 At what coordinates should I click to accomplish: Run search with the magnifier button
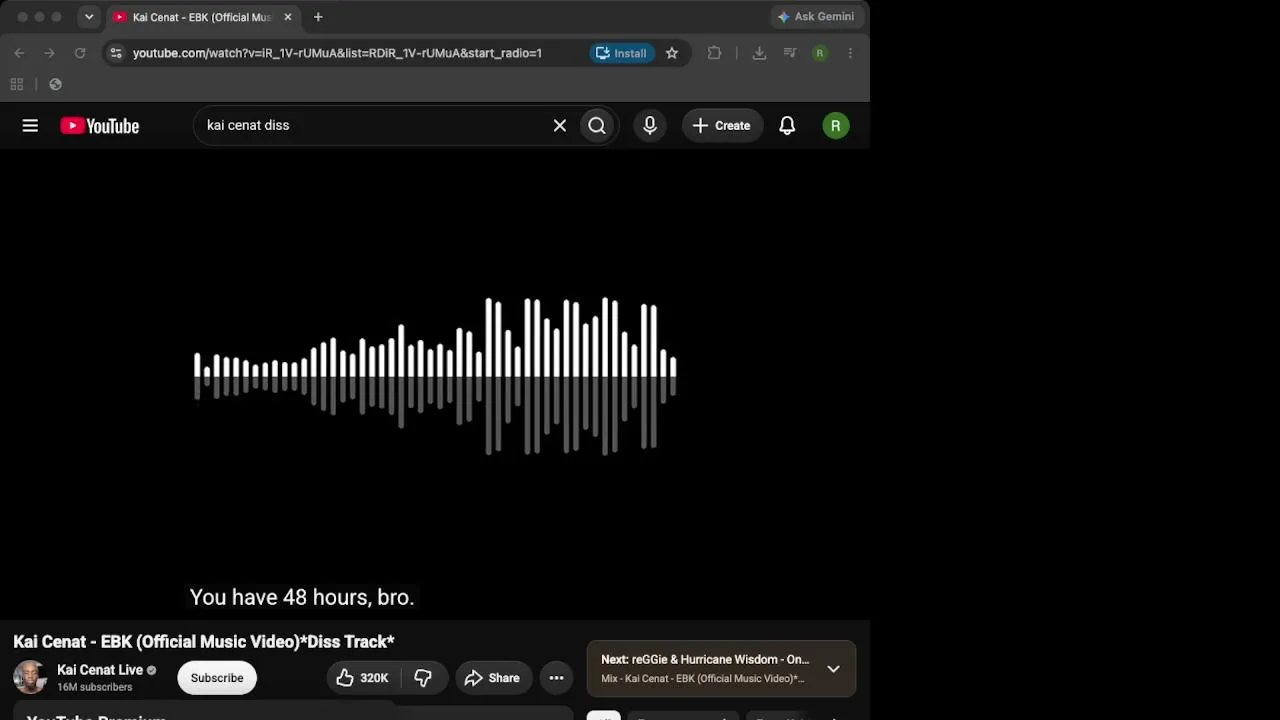pyautogui.click(x=597, y=126)
